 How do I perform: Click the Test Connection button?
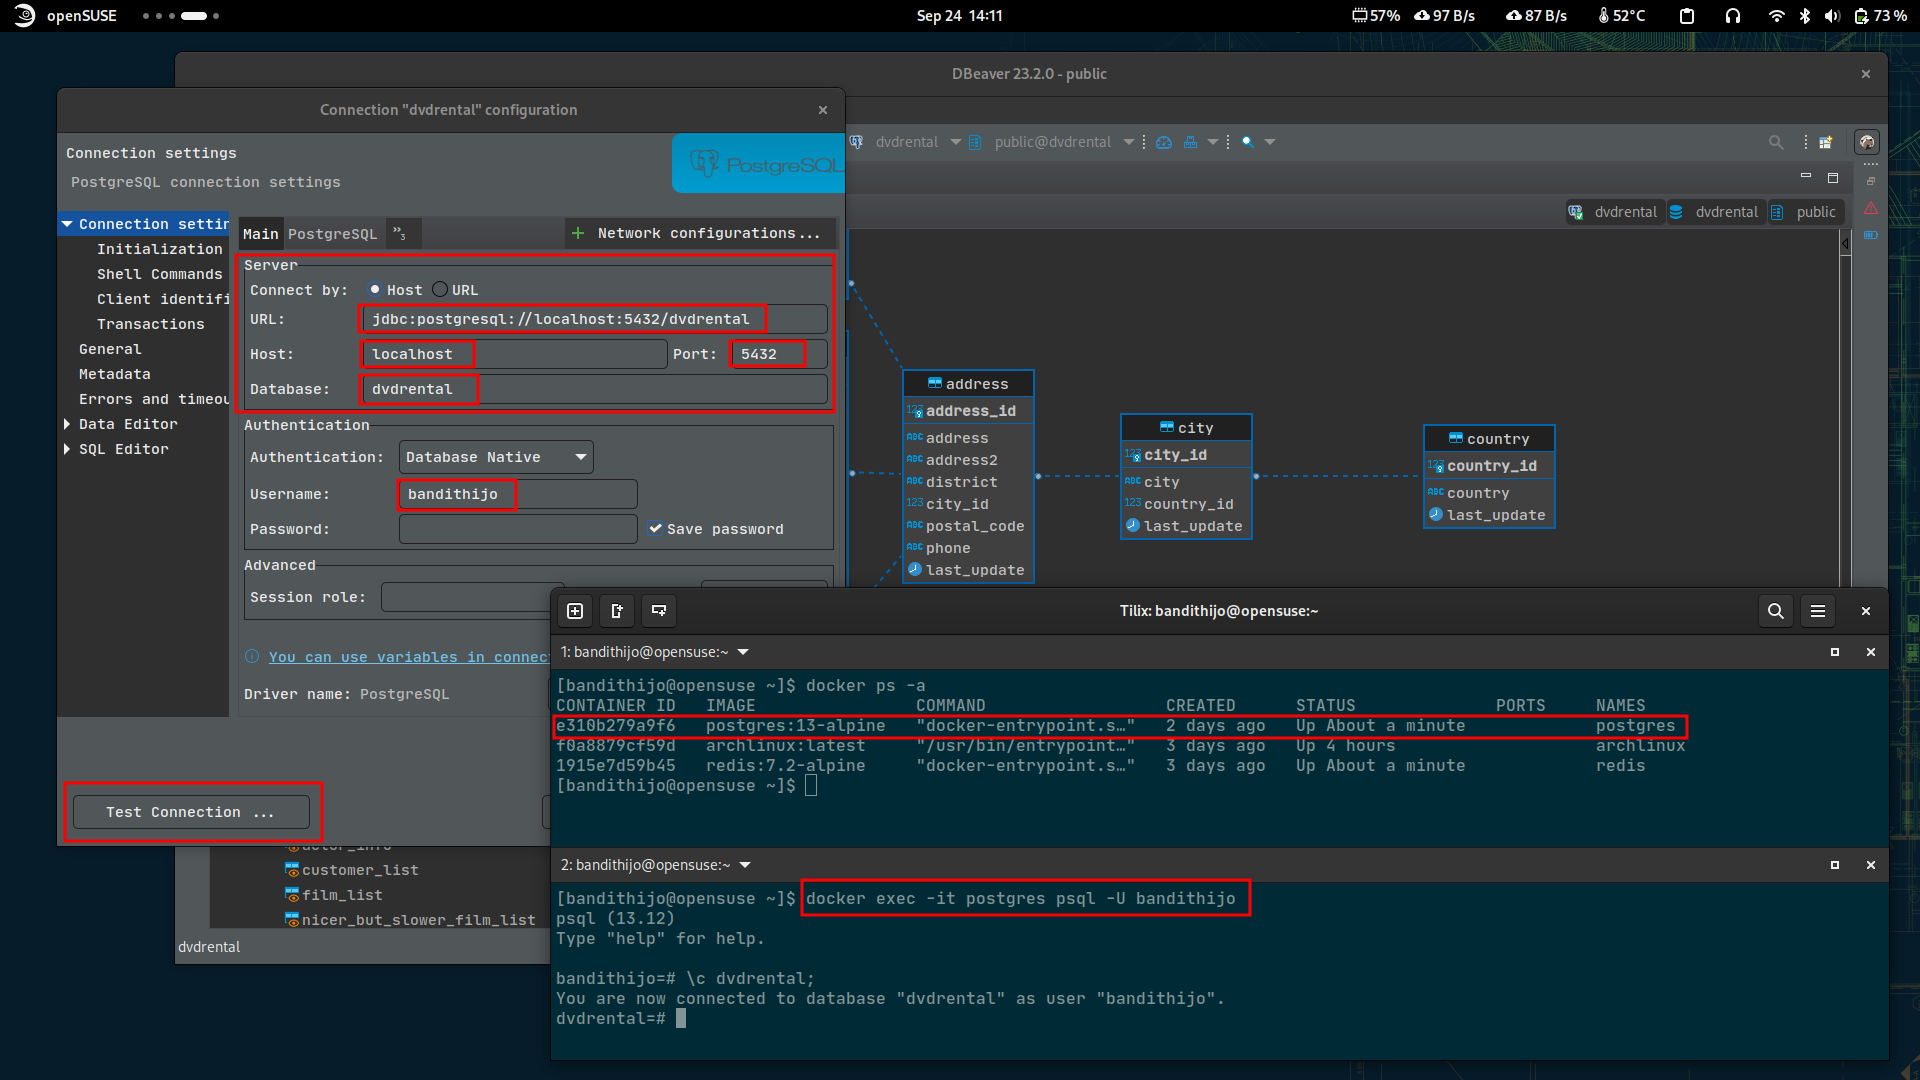(192, 812)
